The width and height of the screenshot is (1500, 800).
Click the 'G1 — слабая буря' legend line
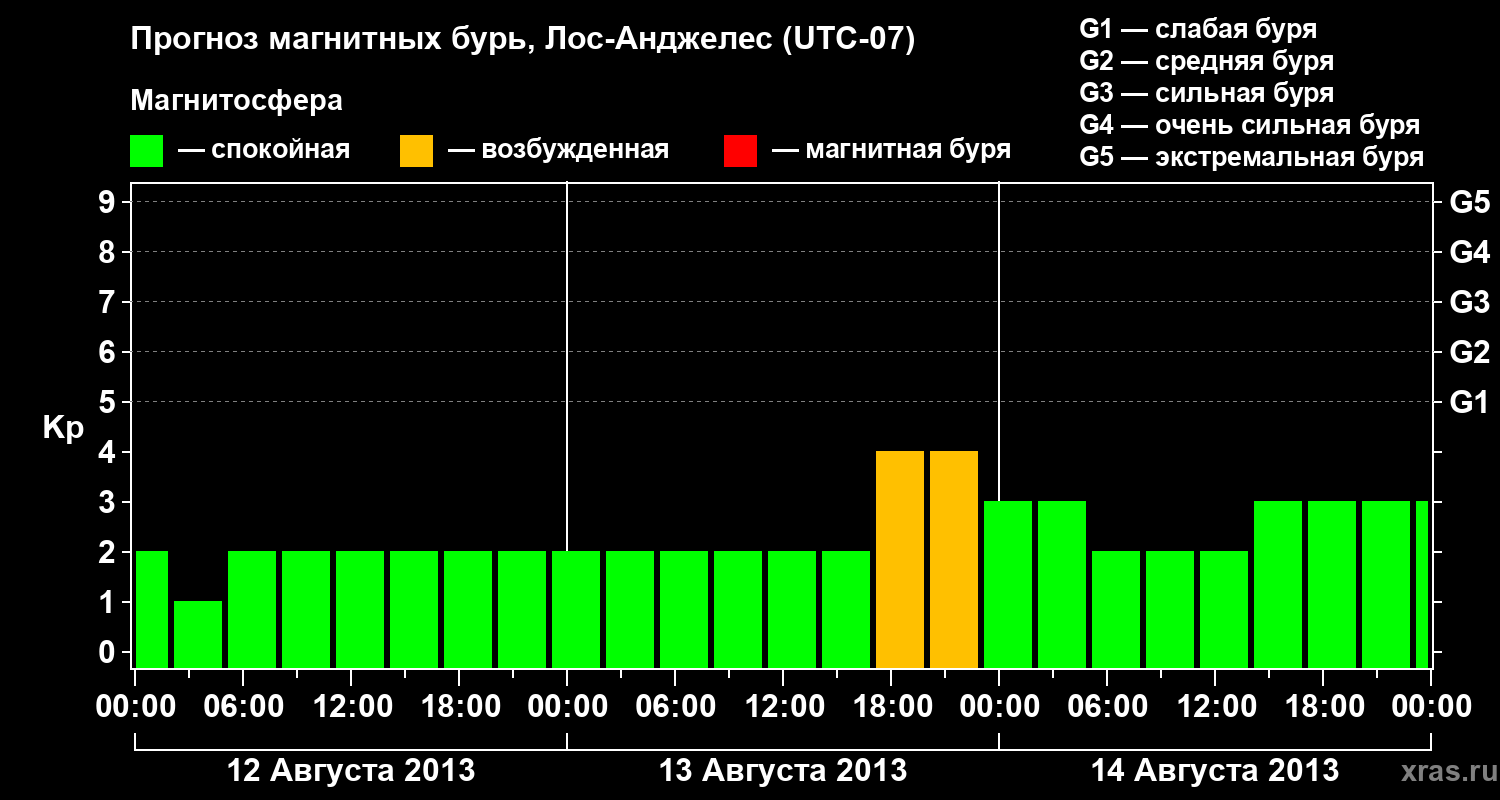click(x=1198, y=29)
